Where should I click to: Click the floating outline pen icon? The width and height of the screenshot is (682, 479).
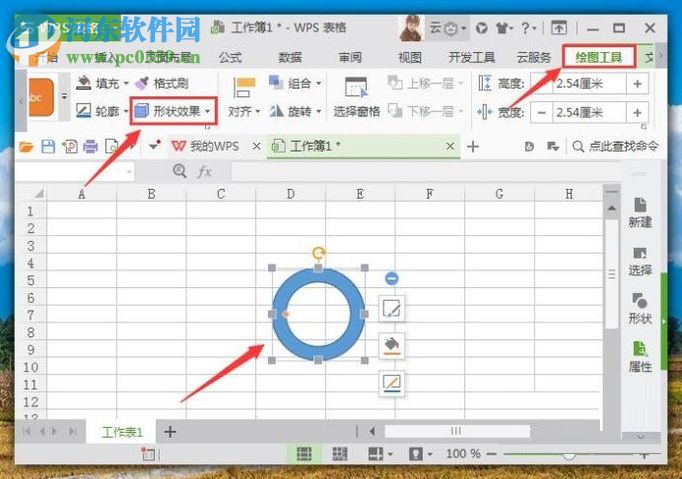tap(392, 383)
